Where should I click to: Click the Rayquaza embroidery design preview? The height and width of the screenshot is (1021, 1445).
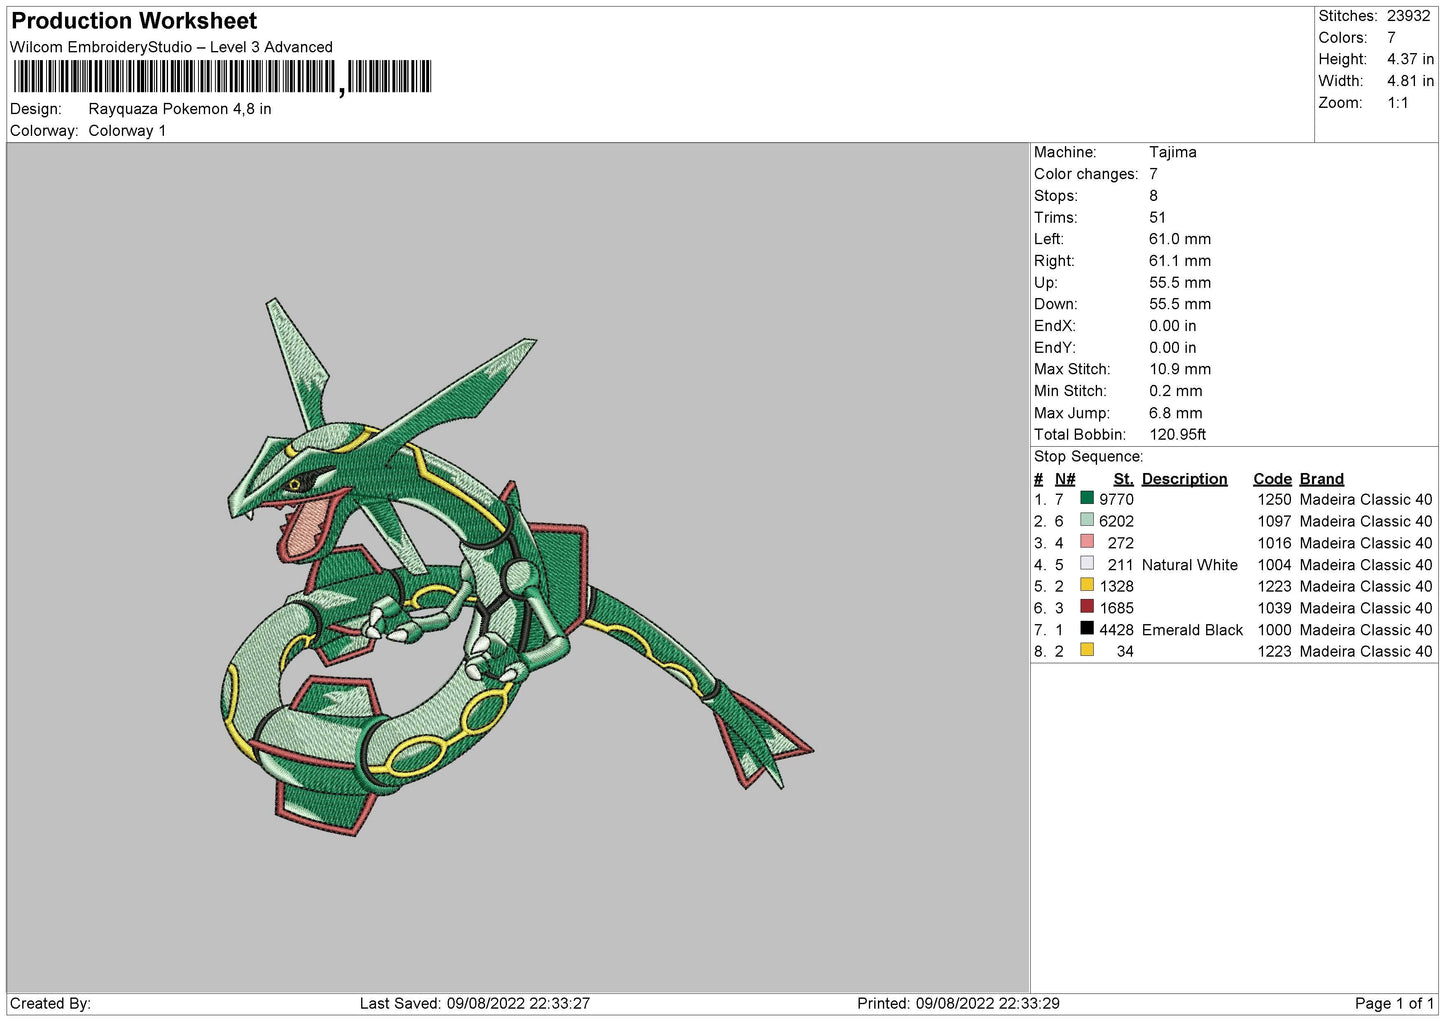pos(517,567)
